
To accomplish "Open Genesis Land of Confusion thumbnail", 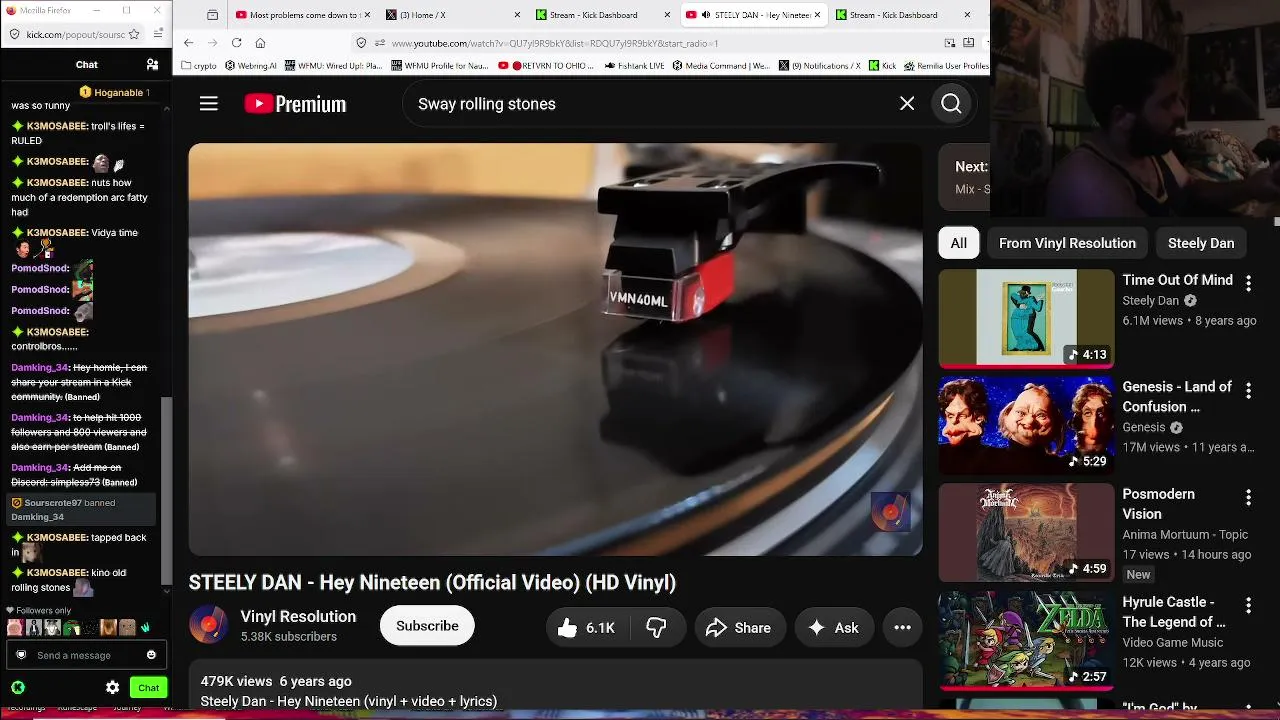I will pyautogui.click(x=1026, y=426).
